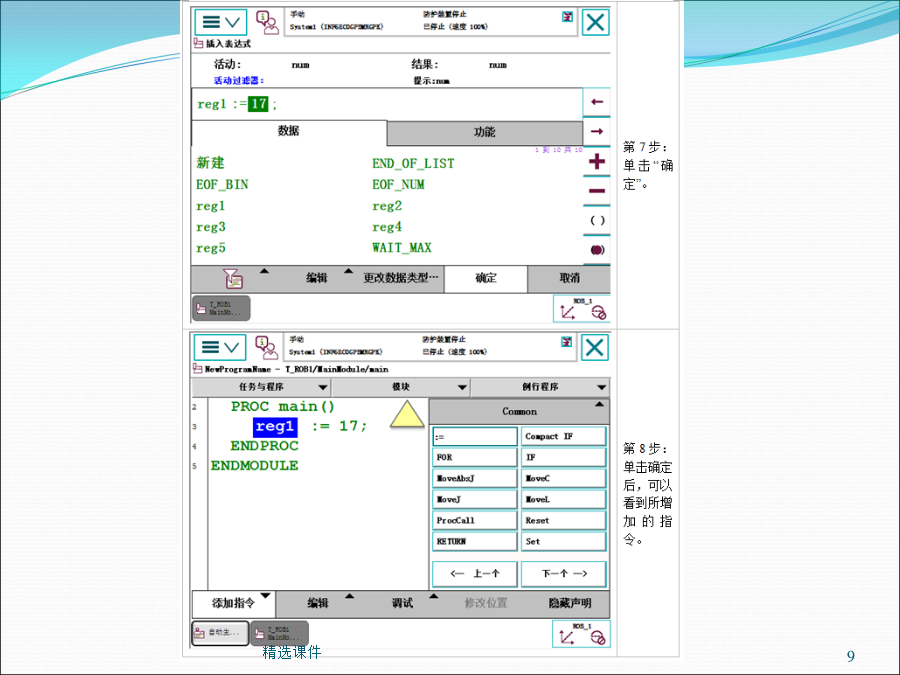Click the empty parentheses ( ) icon
The image size is (900, 675).
pyautogui.click(x=596, y=220)
